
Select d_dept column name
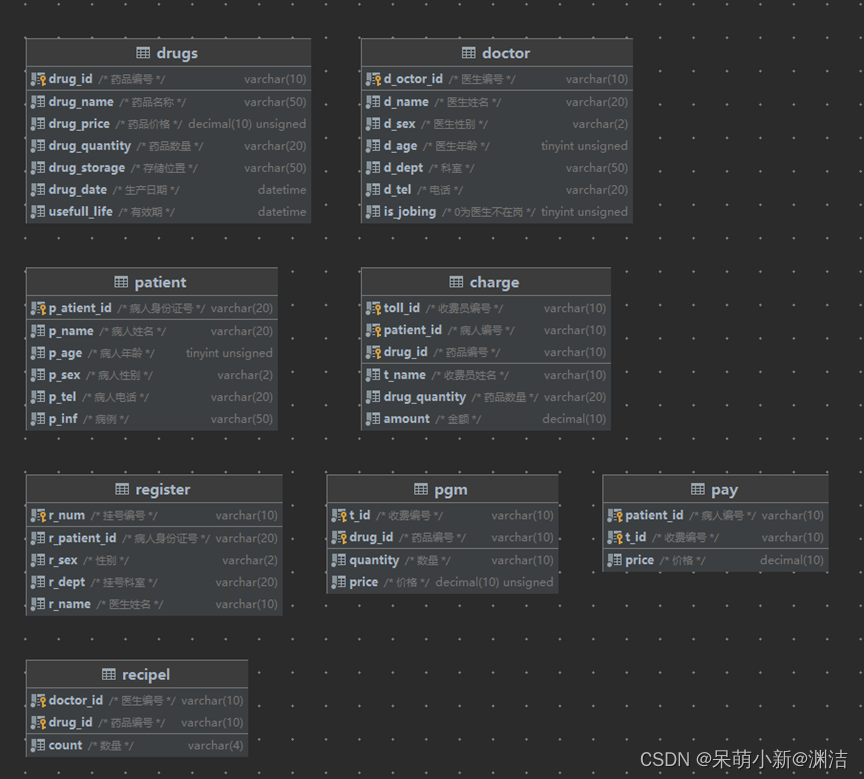click(x=403, y=168)
